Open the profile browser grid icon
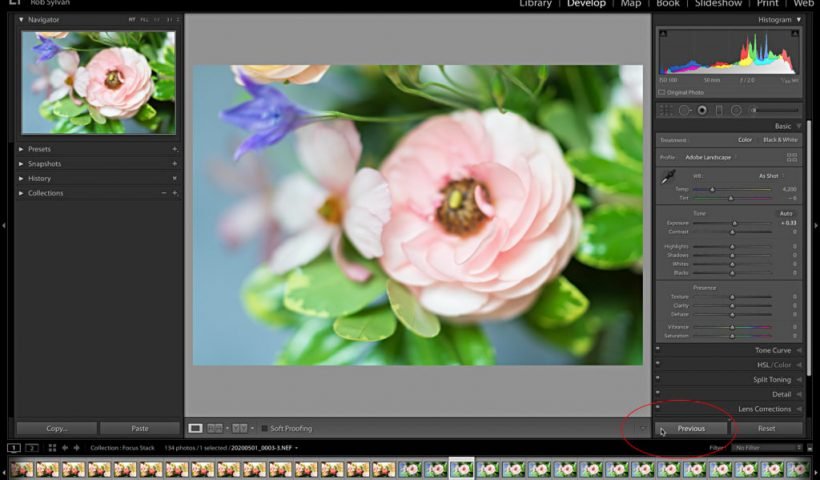Viewport: 820px width, 480px height. click(x=792, y=157)
